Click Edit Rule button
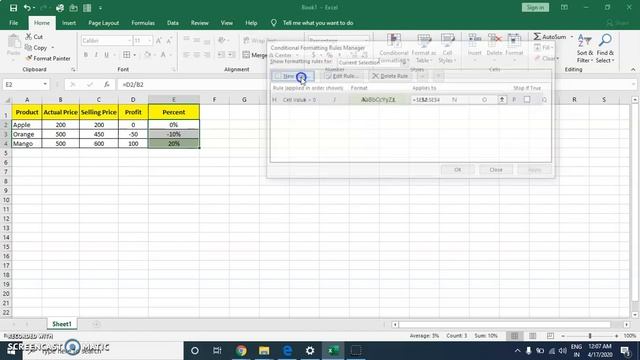Image resolution: width=640 pixels, height=360 pixels. [342, 76]
